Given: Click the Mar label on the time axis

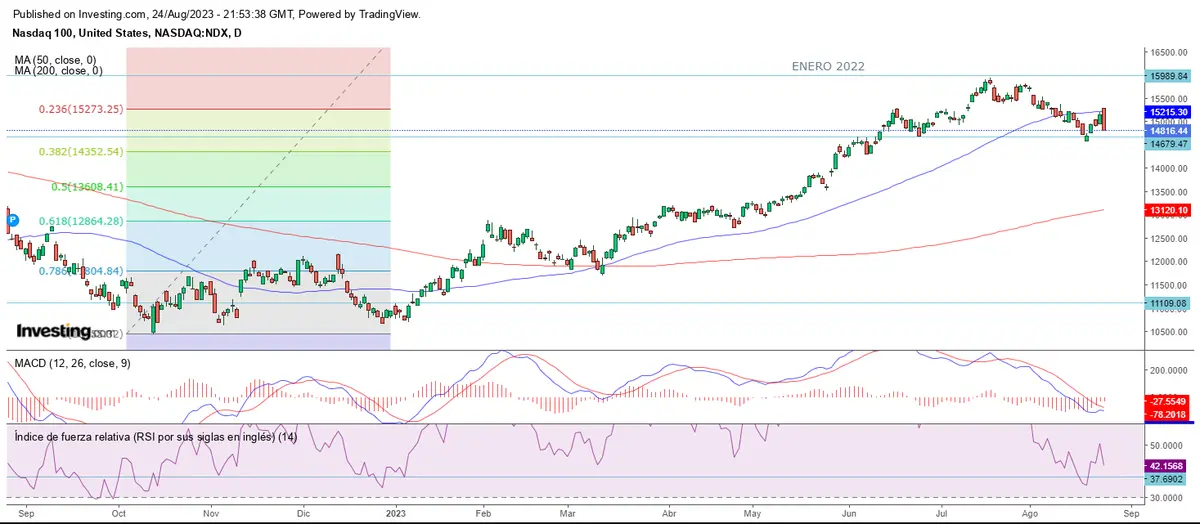Looking at the screenshot, I should click(569, 513).
